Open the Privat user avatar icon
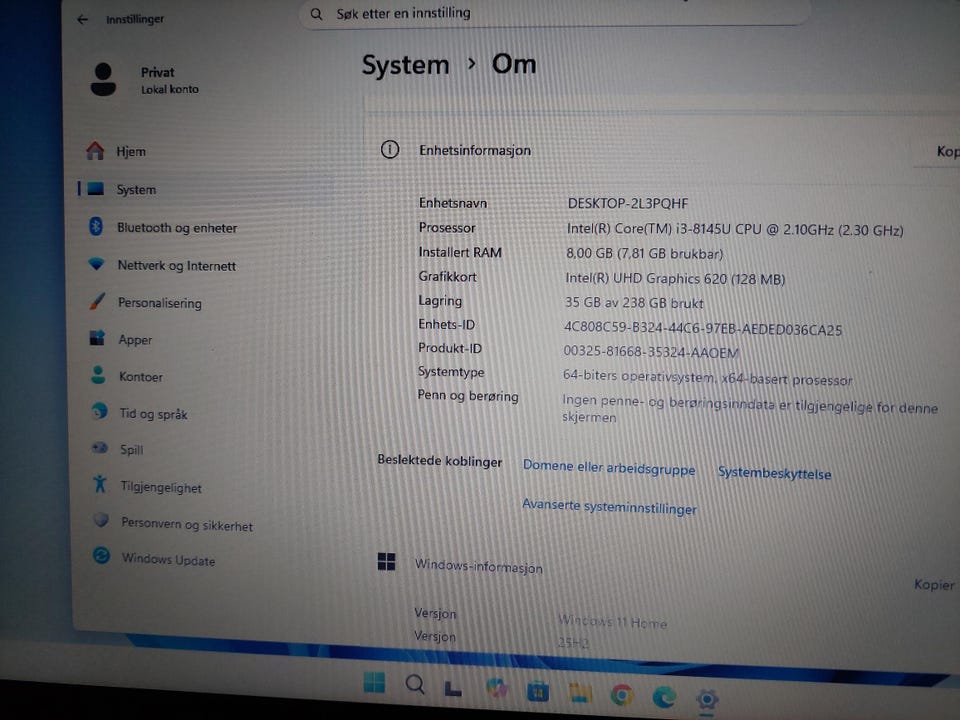 tap(103, 80)
